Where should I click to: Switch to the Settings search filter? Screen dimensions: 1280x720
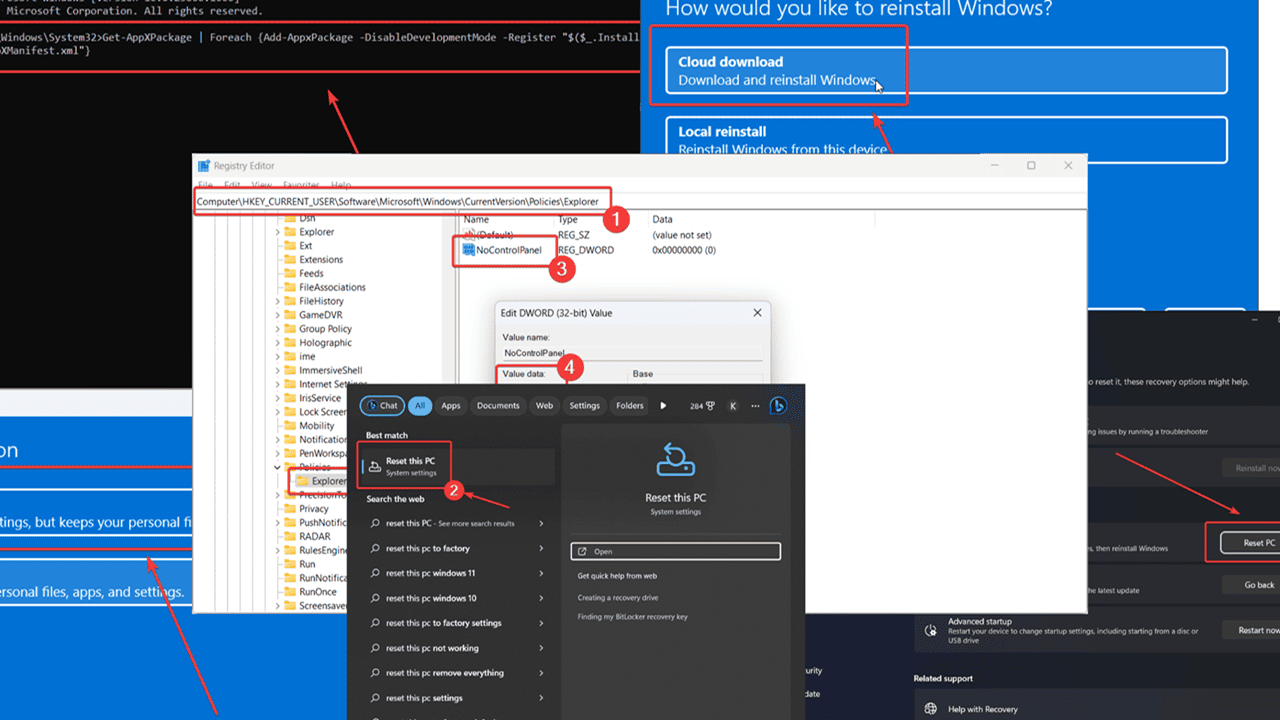[585, 406]
